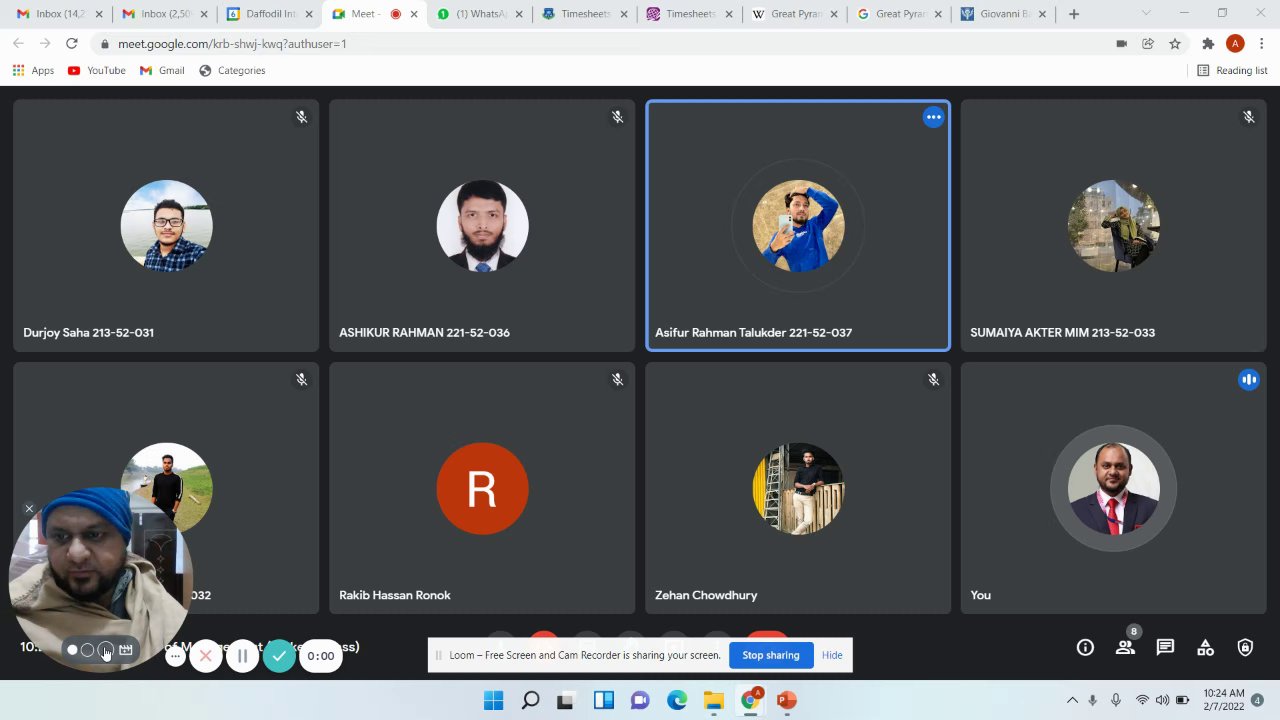Hide the Loom sharing notification bar

coord(832,655)
